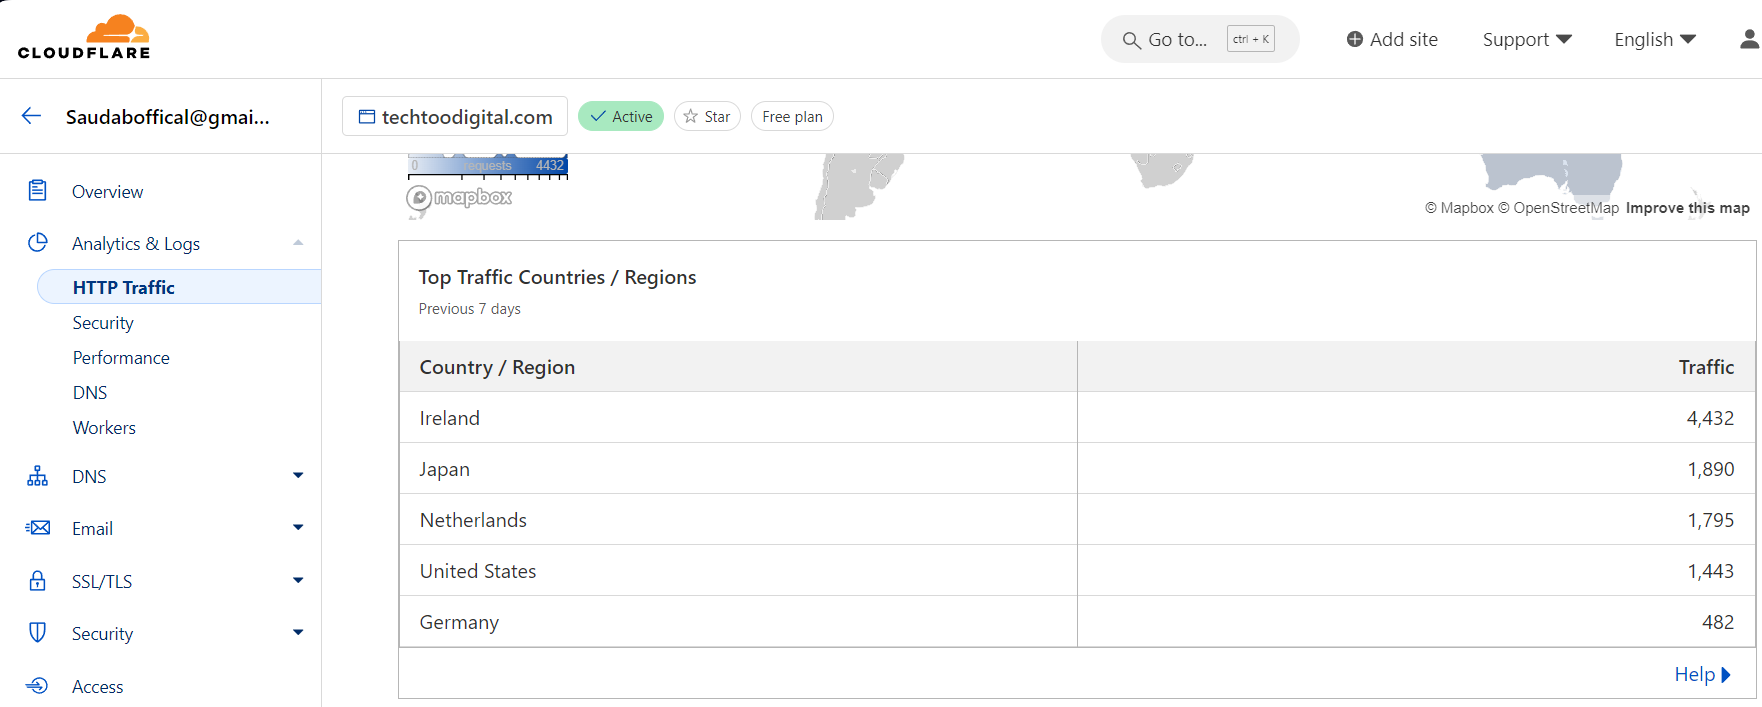Open the user account profile icon
This screenshot has height=707, width=1762.
[x=1749, y=39]
